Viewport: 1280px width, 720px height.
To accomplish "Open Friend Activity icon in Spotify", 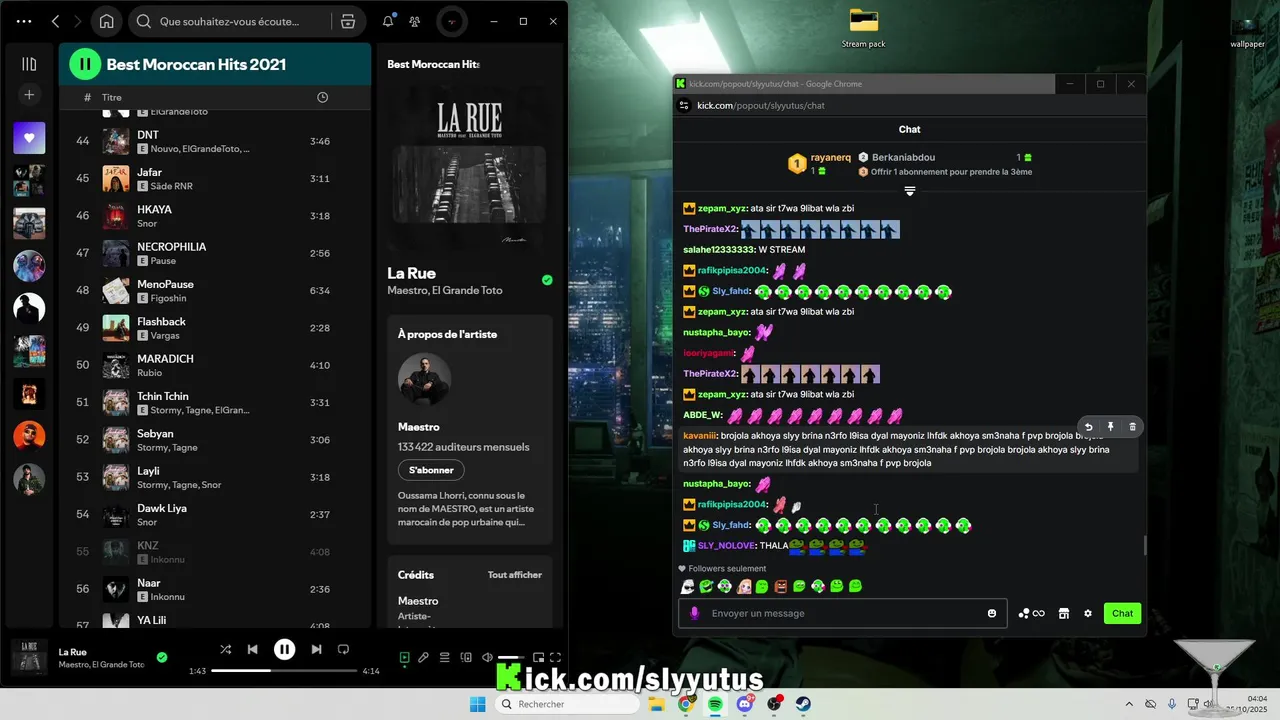I will coord(415,21).
